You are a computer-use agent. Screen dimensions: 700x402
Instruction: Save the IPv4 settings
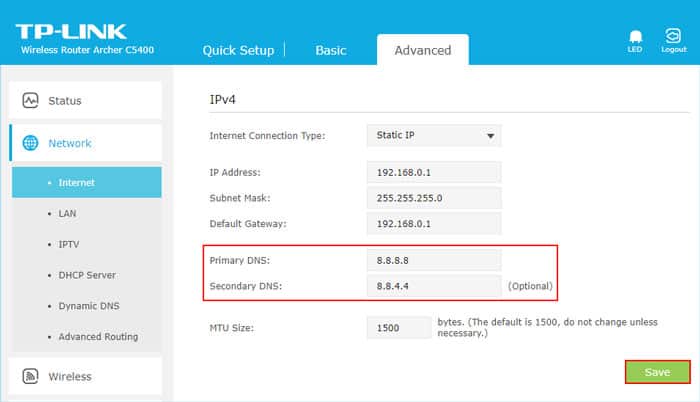point(658,372)
